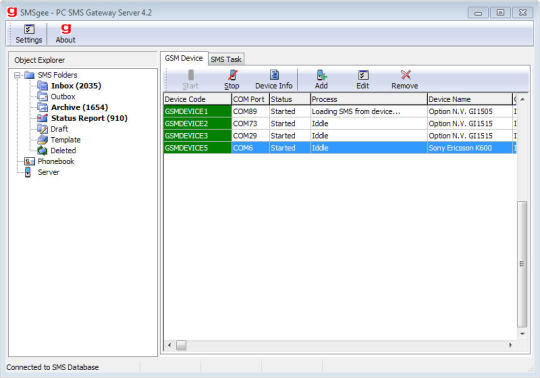Maximize the SMSgee window
Viewport: 540px width, 378px height.
pyautogui.click(x=500, y=13)
